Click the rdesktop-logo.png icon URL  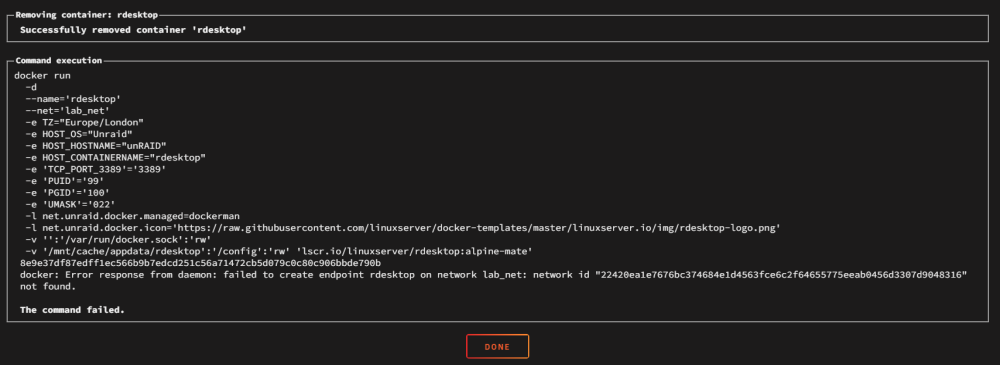[x=480, y=228]
